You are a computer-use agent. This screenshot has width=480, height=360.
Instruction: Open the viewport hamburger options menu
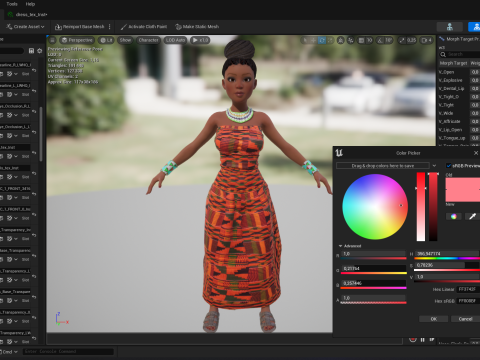[52, 40]
